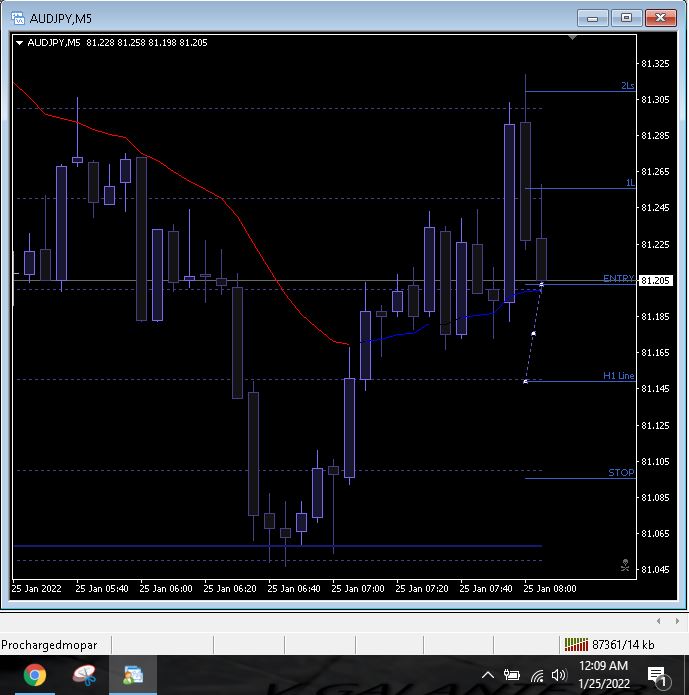Screen dimensions: 689x695
Task: Click the skull icon in the chart corner
Action: tap(625, 565)
